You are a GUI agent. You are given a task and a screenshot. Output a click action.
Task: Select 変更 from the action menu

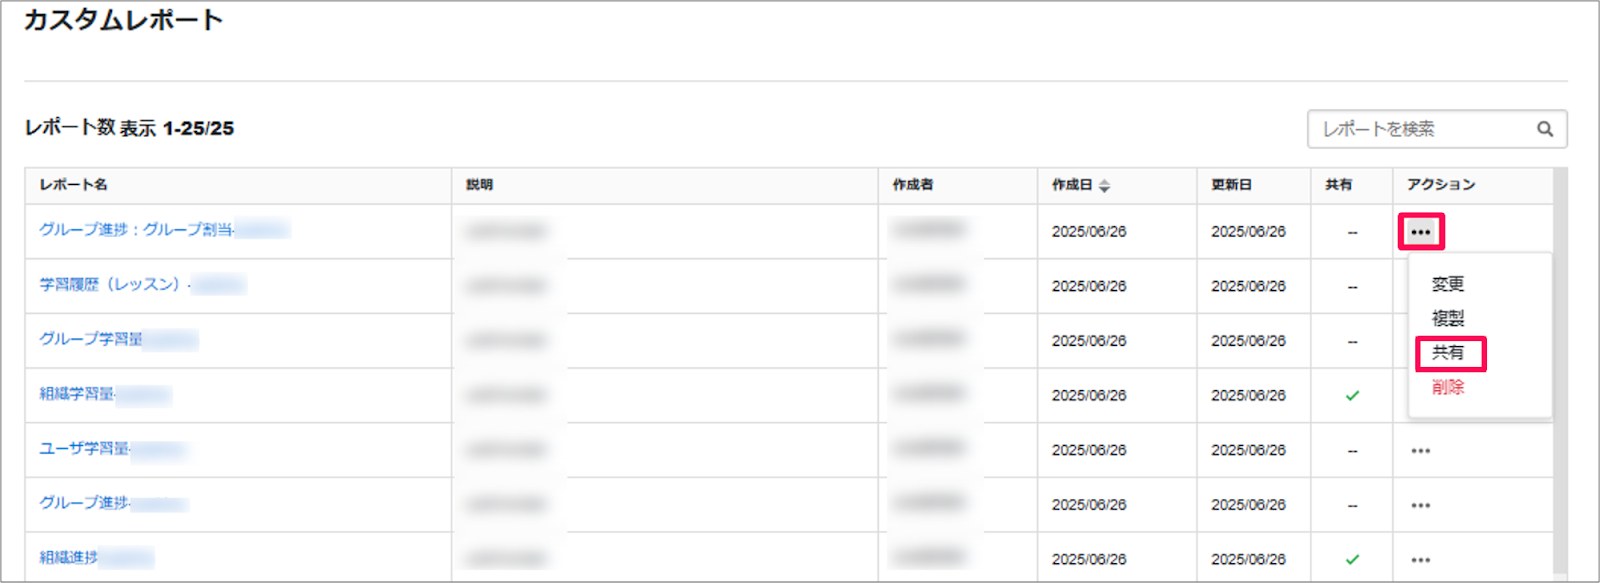(x=1447, y=284)
